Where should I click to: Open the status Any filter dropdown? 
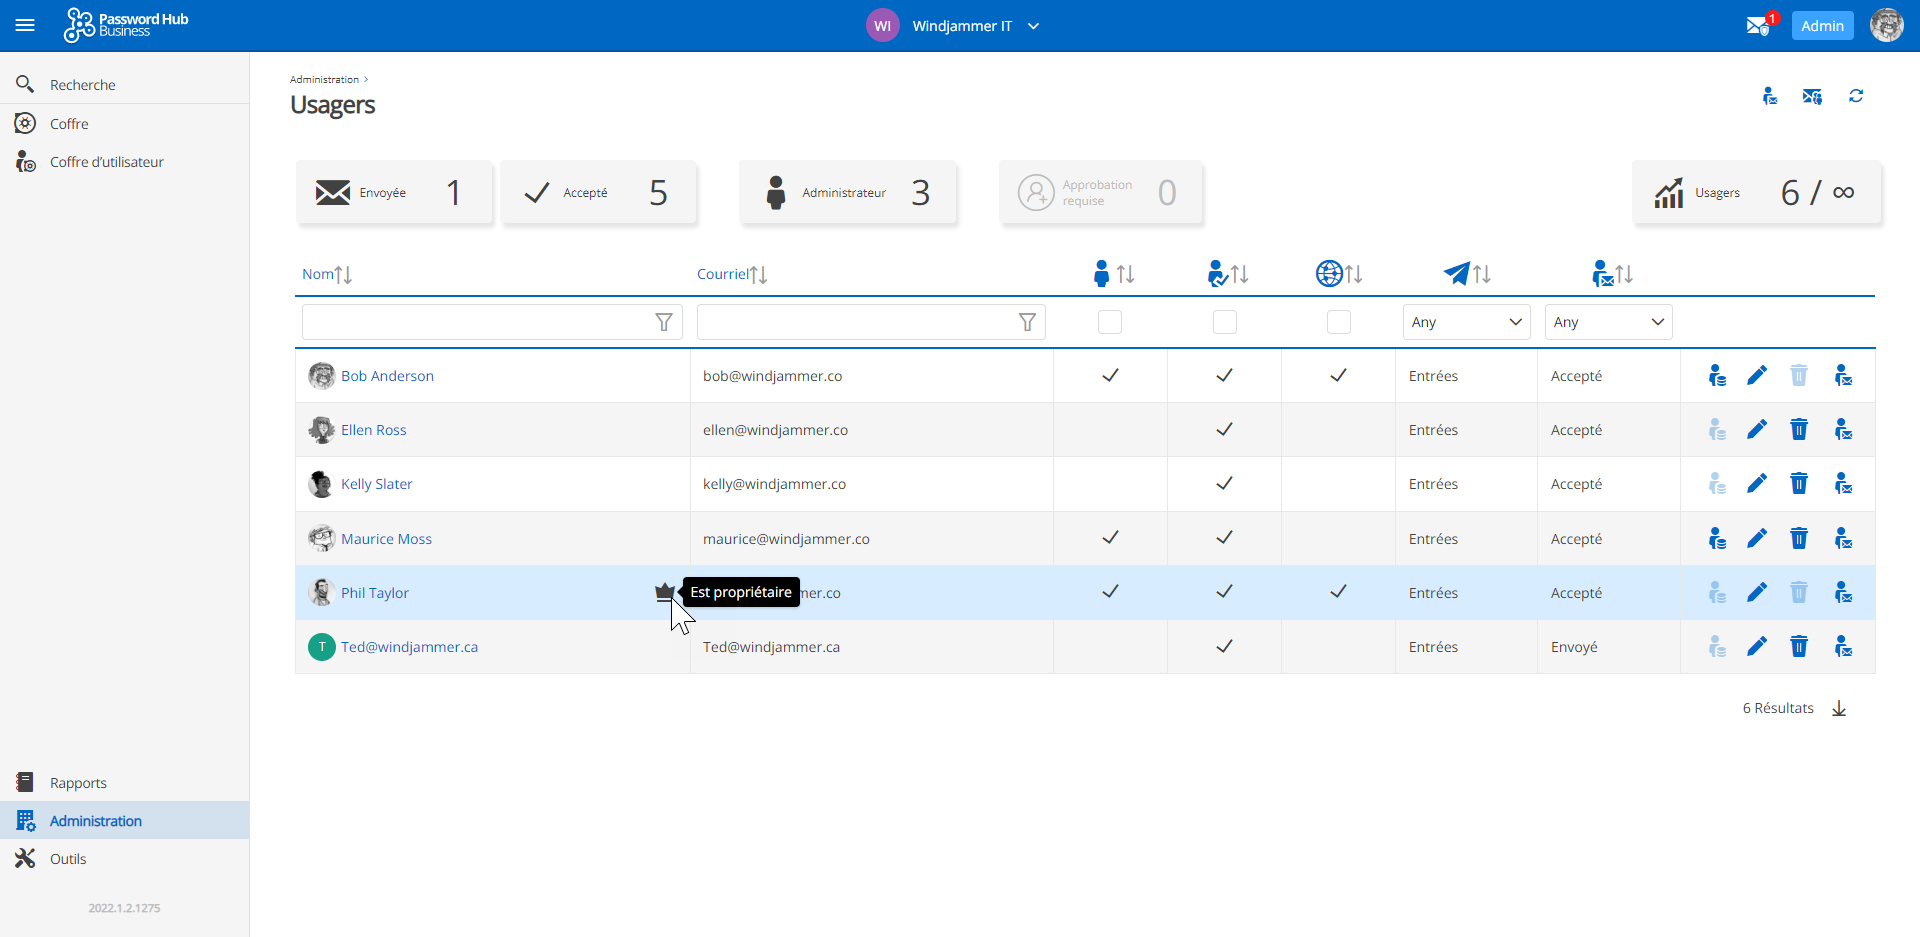pyautogui.click(x=1608, y=322)
